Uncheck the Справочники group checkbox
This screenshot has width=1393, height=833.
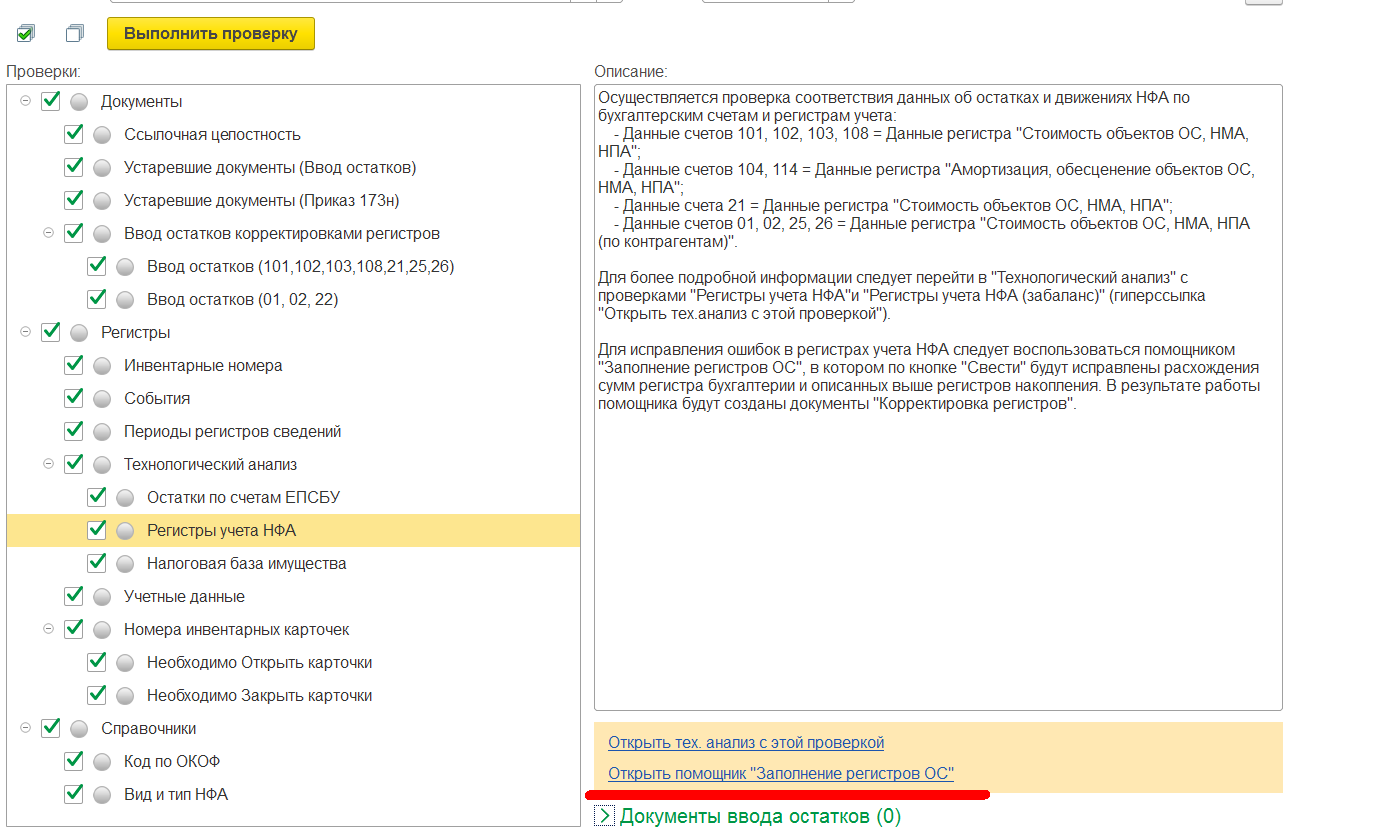pos(50,728)
